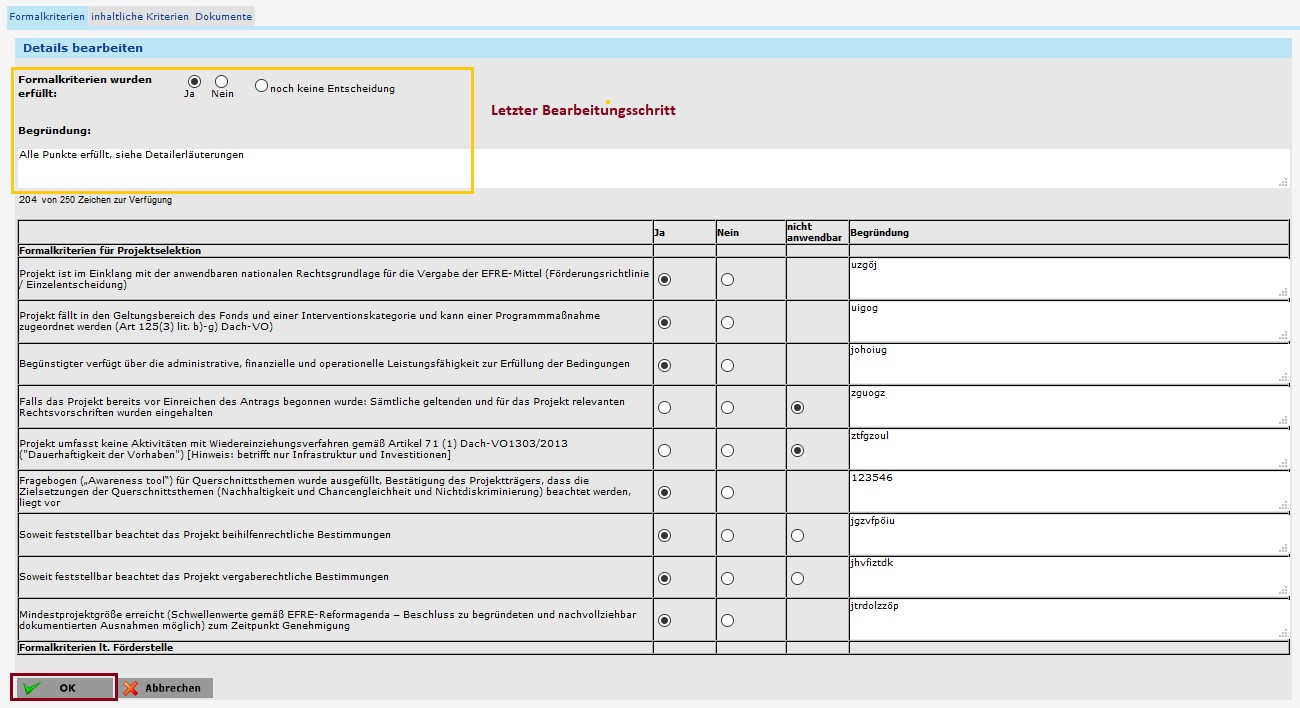This screenshot has width=1300, height=708.
Task: Select Ja for Wiedereinziehungsverfahren row
Action: coord(665,450)
